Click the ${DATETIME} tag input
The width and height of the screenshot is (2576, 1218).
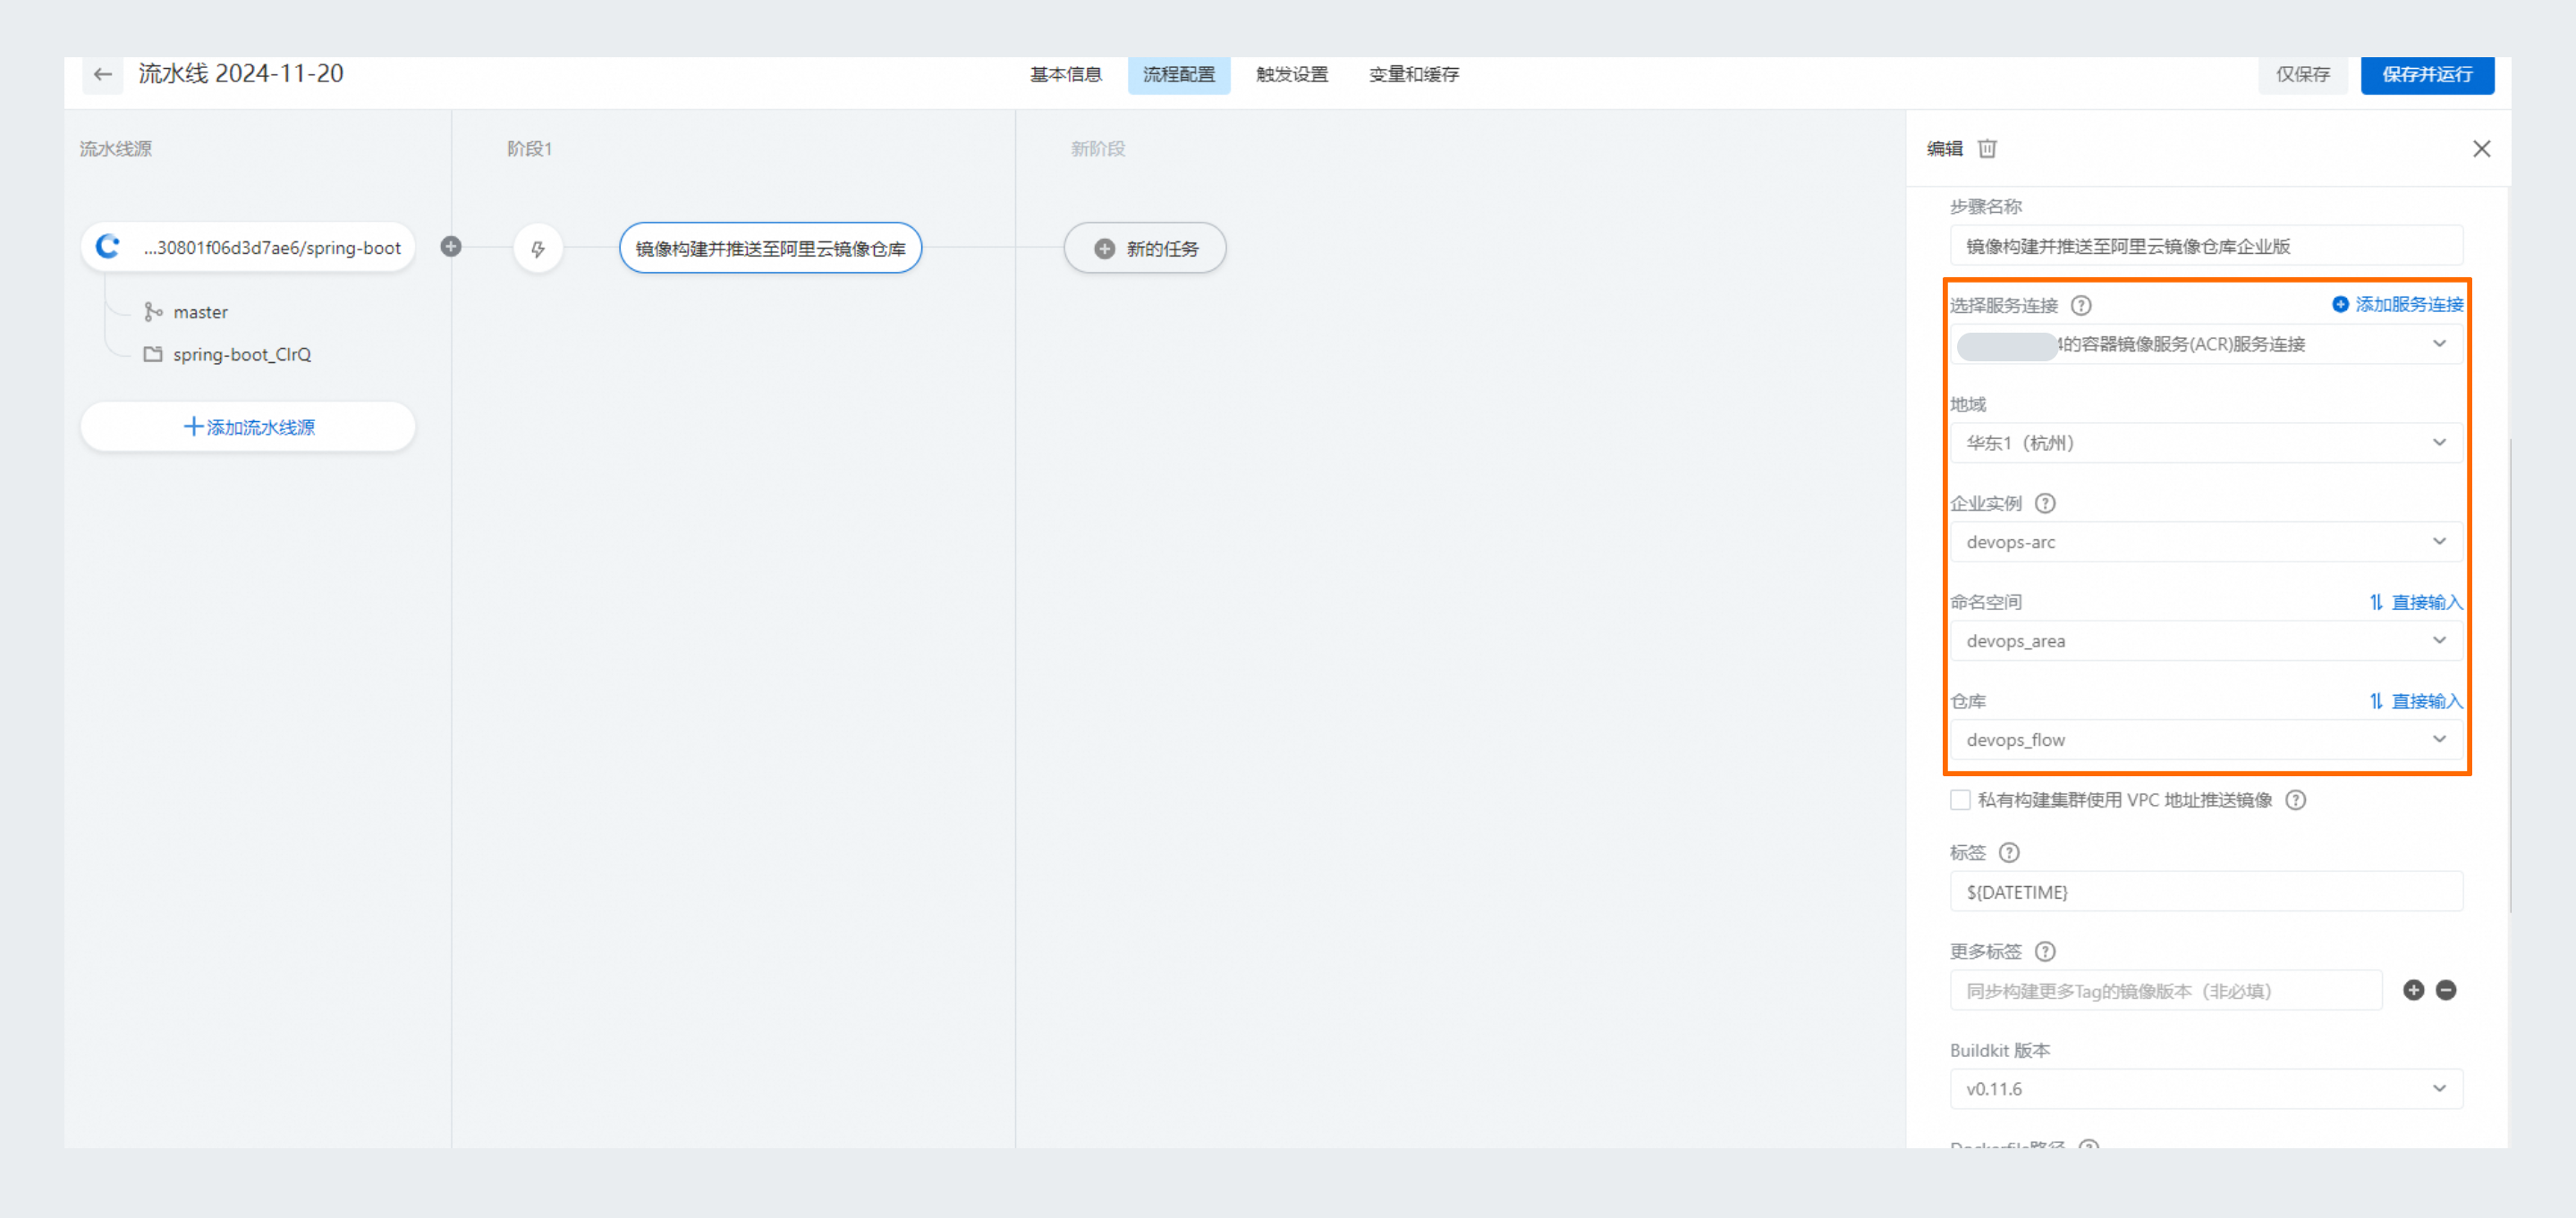(x=2206, y=891)
